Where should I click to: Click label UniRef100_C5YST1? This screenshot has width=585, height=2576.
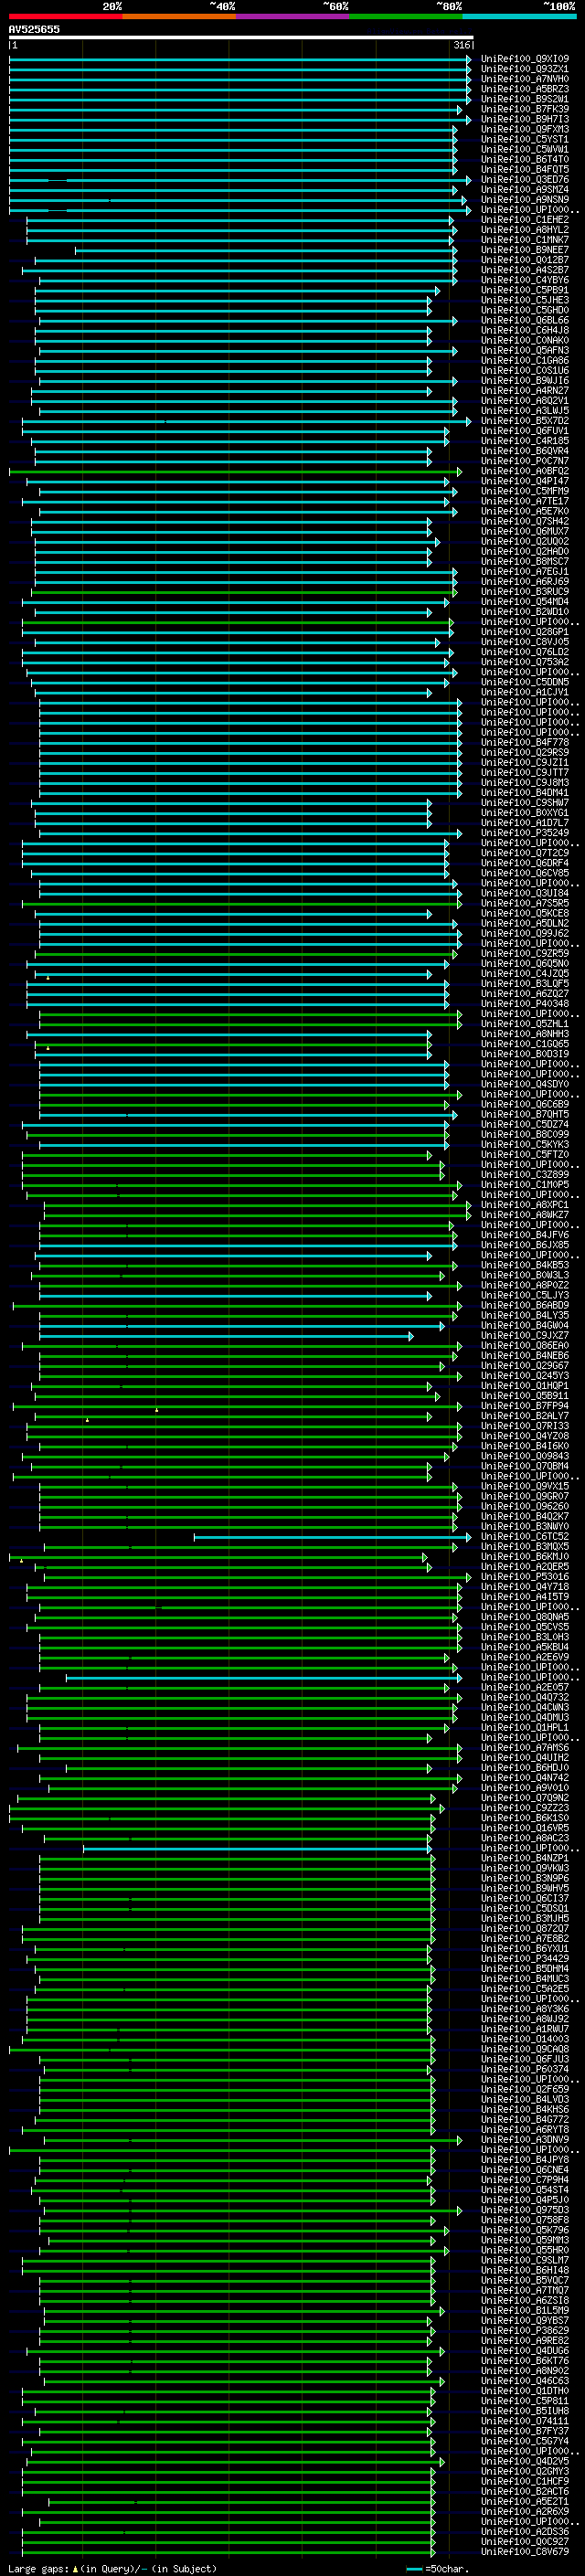coord(525,139)
